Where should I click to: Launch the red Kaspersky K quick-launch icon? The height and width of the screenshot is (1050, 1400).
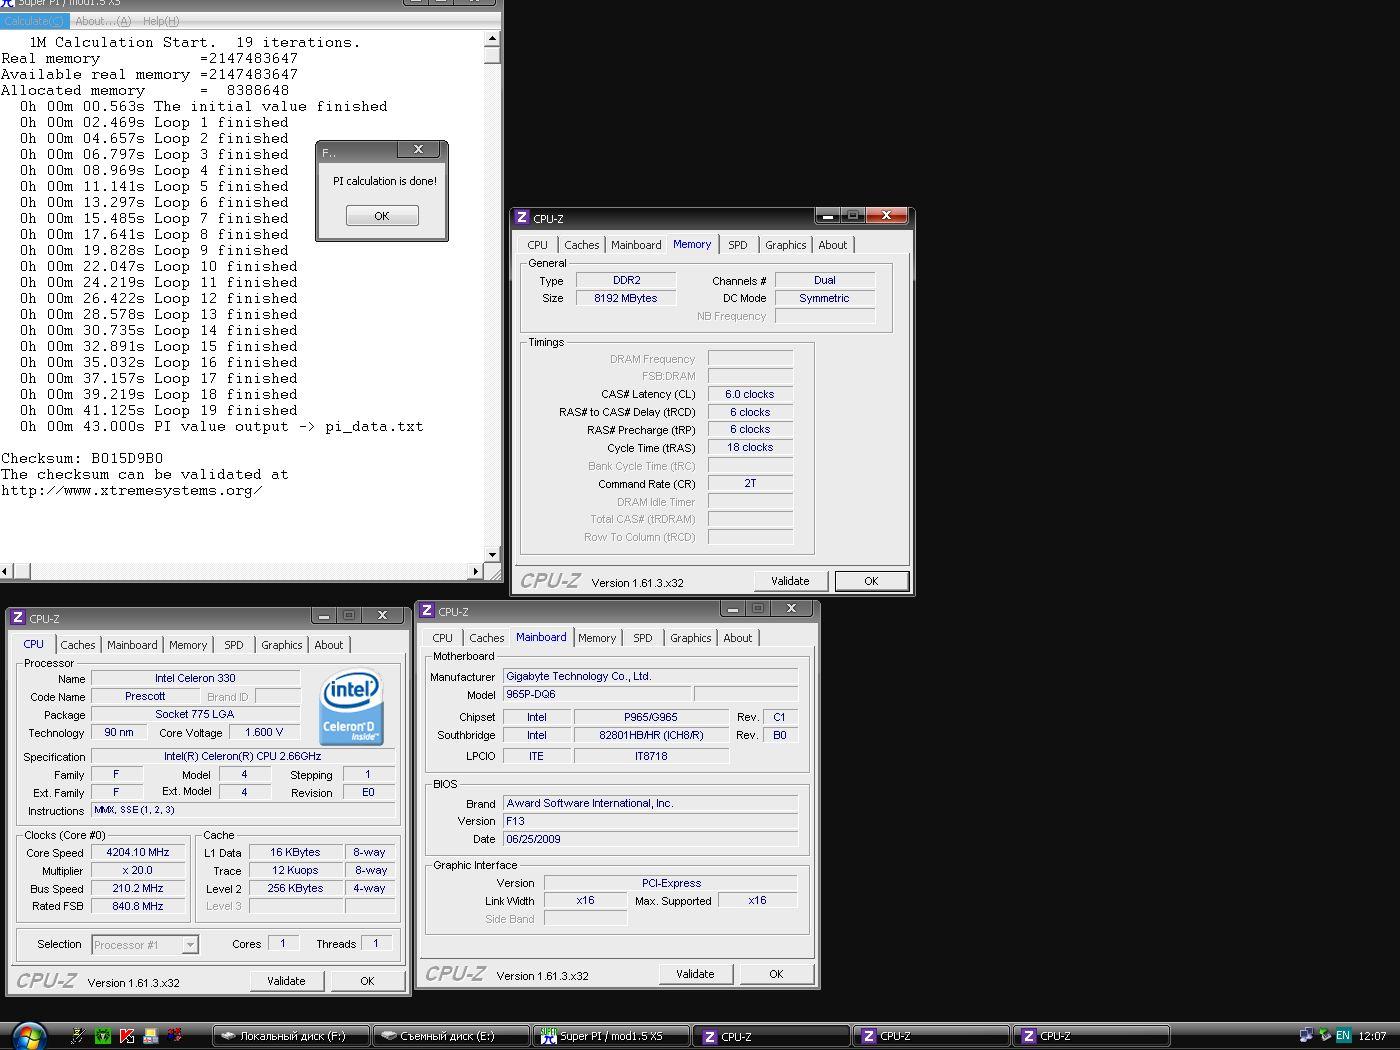[x=127, y=1036]
